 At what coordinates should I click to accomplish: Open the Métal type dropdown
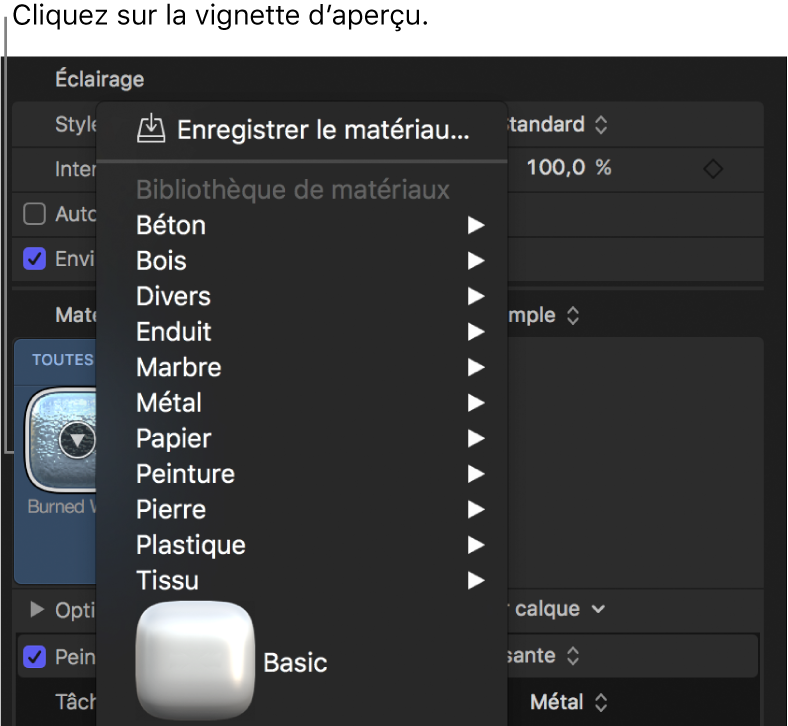569,702
